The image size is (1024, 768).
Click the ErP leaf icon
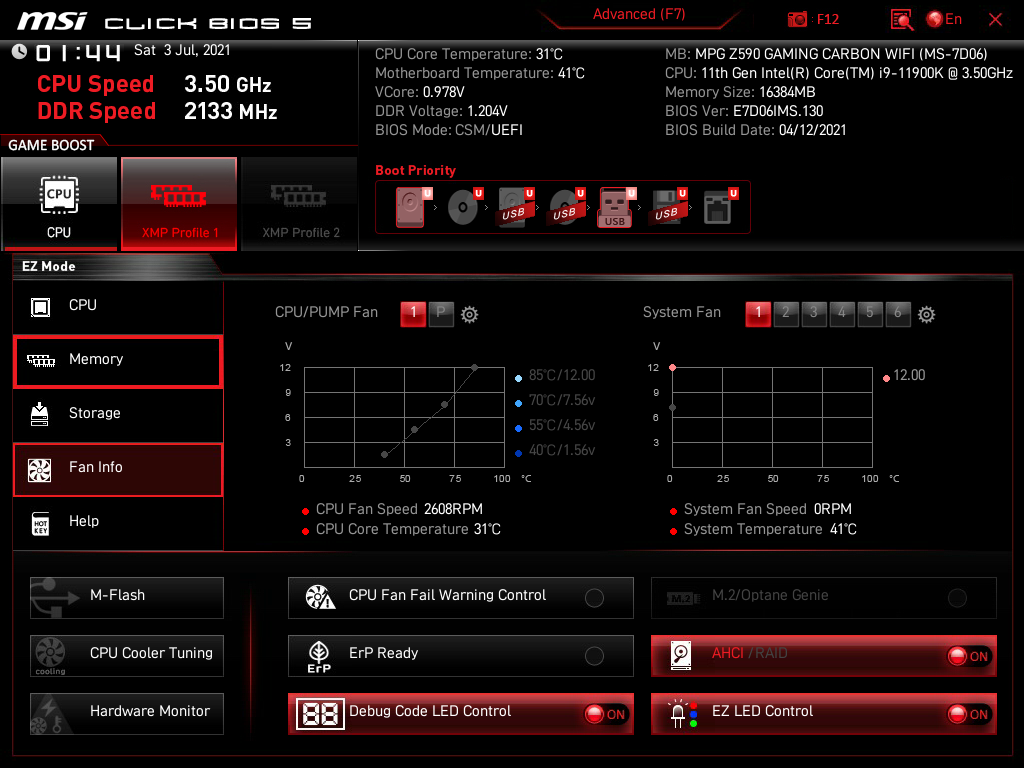pyautogui.click(x=319, y=656)
